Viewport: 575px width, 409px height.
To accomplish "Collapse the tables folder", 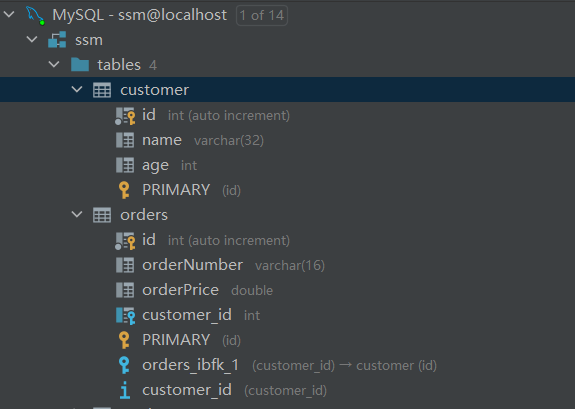I will click(x=54, y=64).
